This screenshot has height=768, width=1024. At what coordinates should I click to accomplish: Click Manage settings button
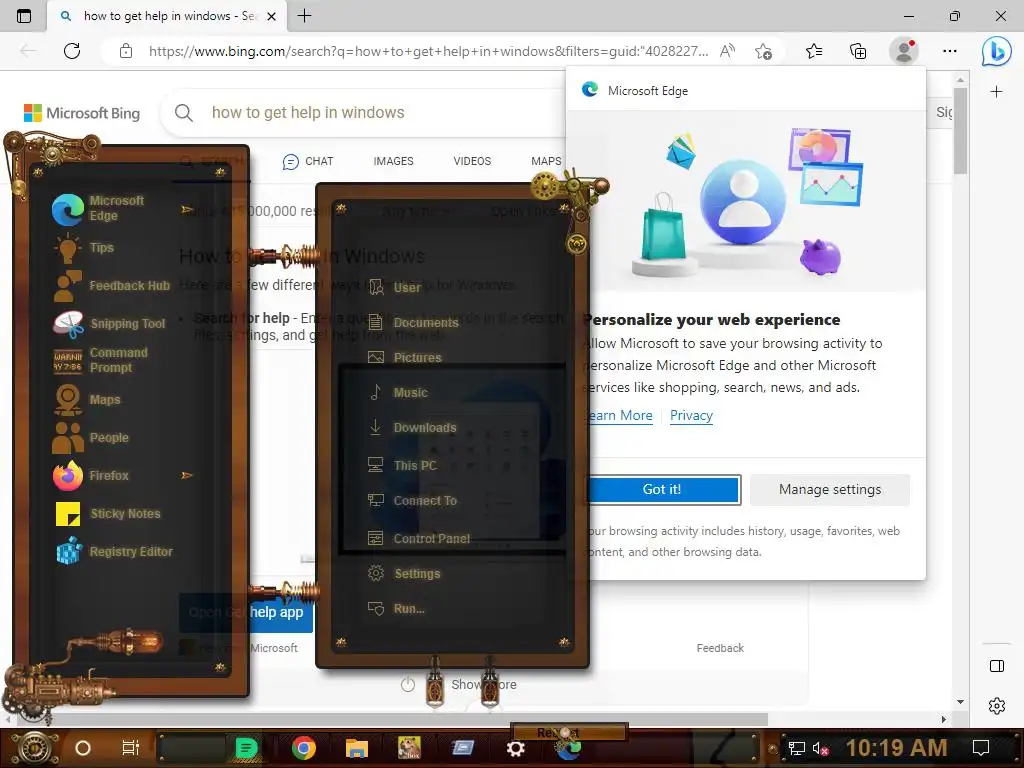tap(830, 490)
